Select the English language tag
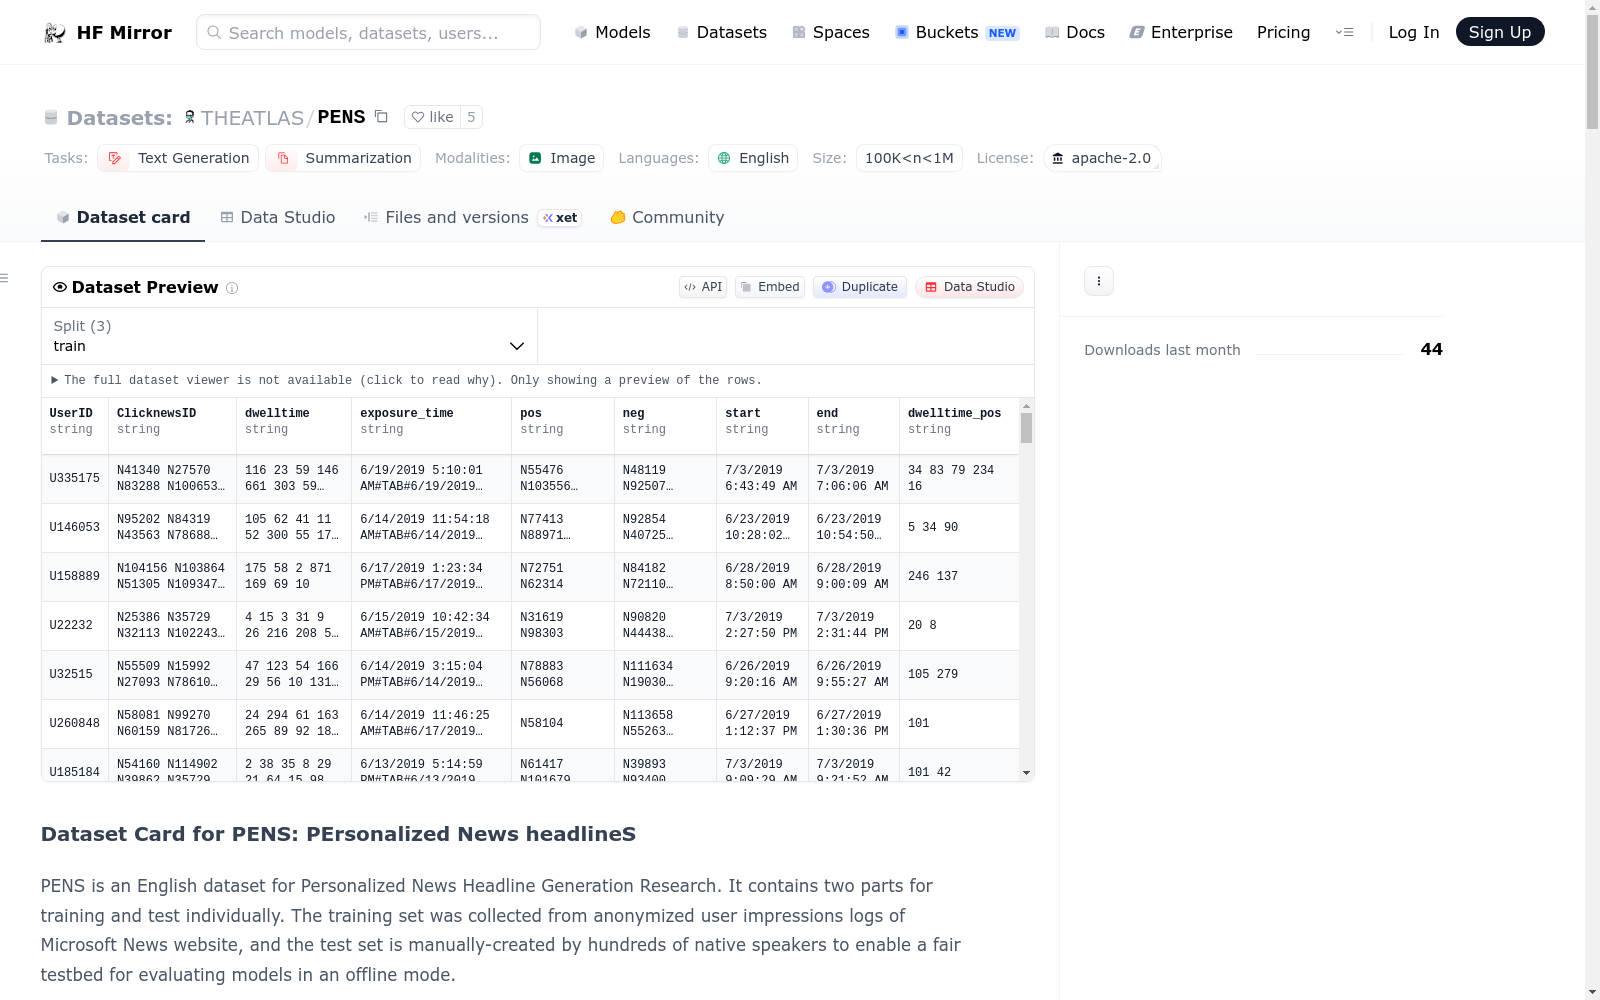 [x=753, y=158]
